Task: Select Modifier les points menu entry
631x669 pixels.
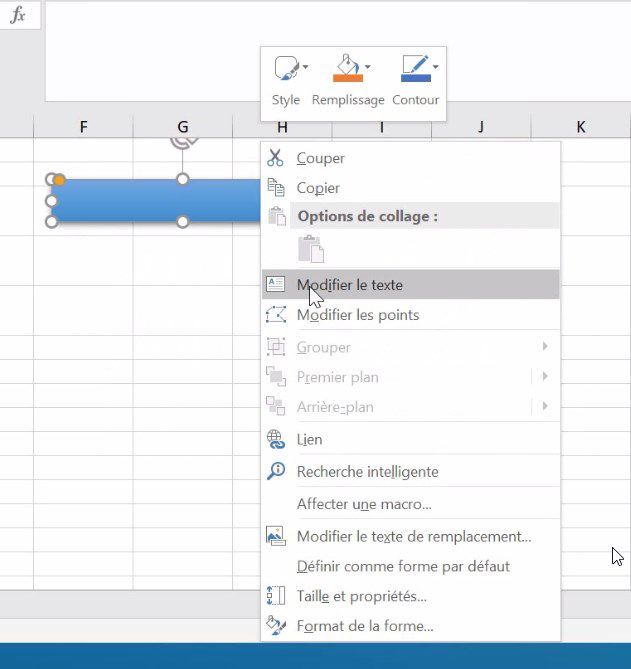Action: tap(357, 315)
